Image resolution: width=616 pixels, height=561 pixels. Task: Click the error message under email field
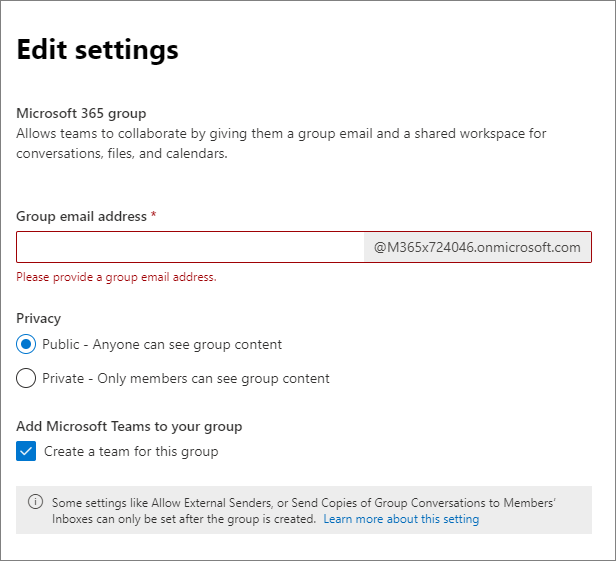point(116,277)
